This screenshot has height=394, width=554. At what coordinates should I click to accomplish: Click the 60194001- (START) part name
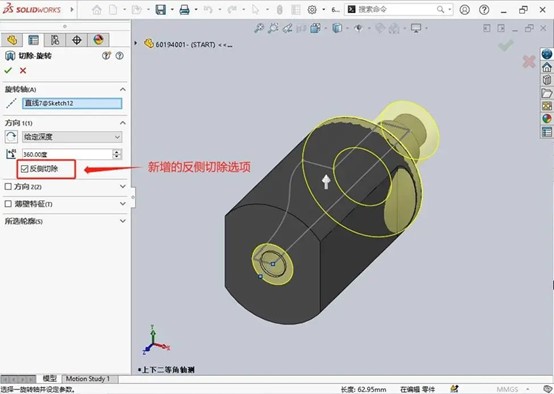pos(185,45)
